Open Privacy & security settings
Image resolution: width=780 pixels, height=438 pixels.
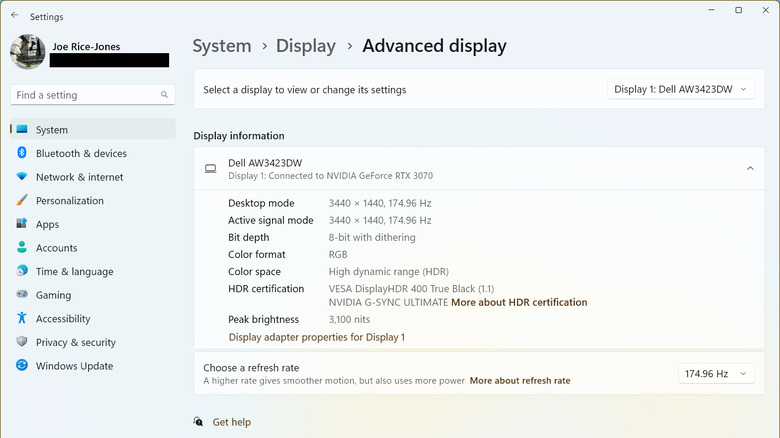[75, 342]
